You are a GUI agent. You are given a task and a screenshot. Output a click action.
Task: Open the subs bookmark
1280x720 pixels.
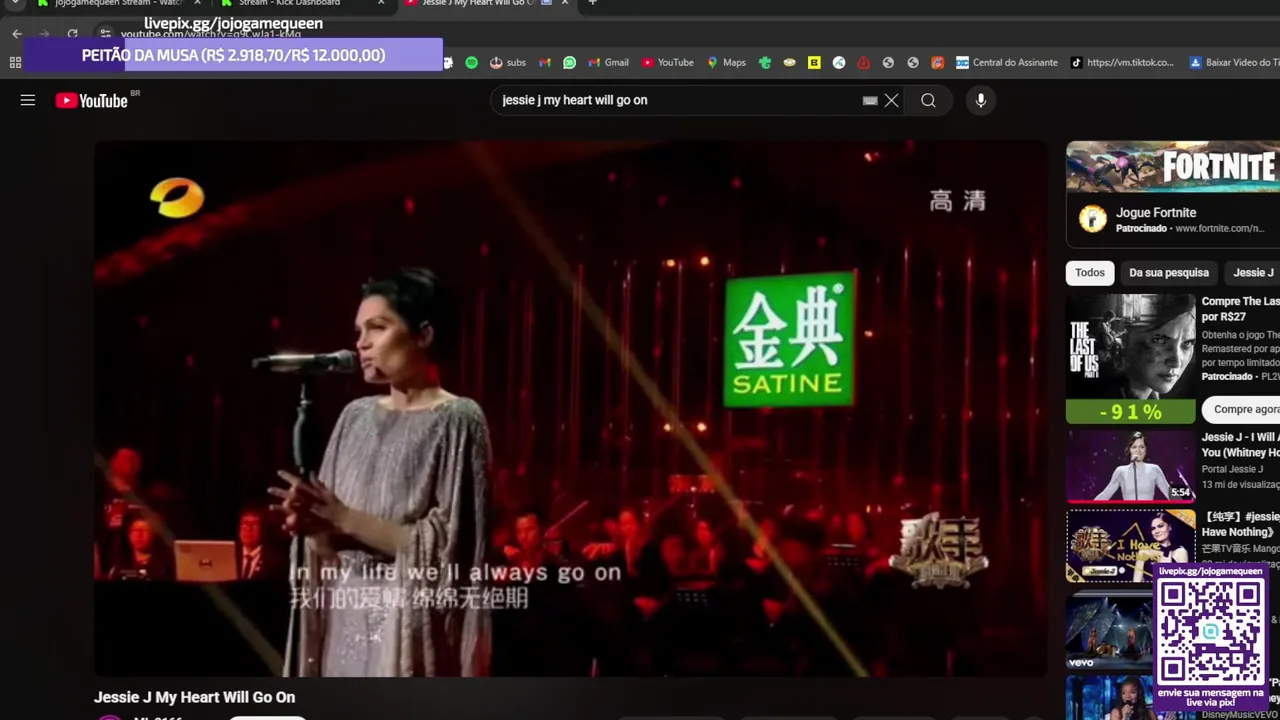pos(507,62)
